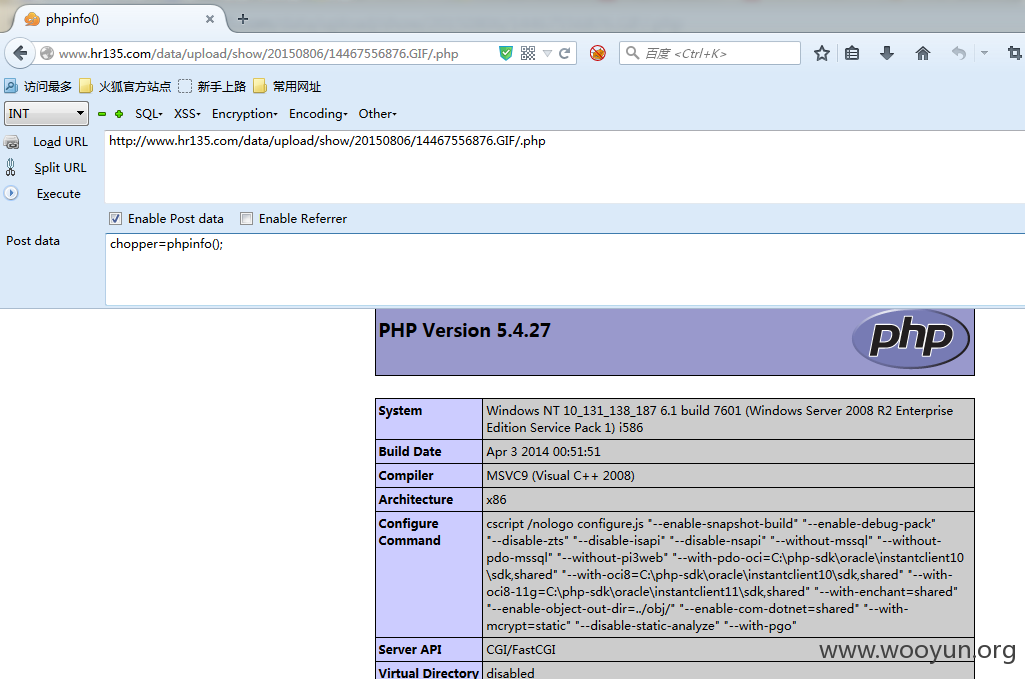Go to home page icon
The width and height of the screenshot is (1025, 679).
922,53
